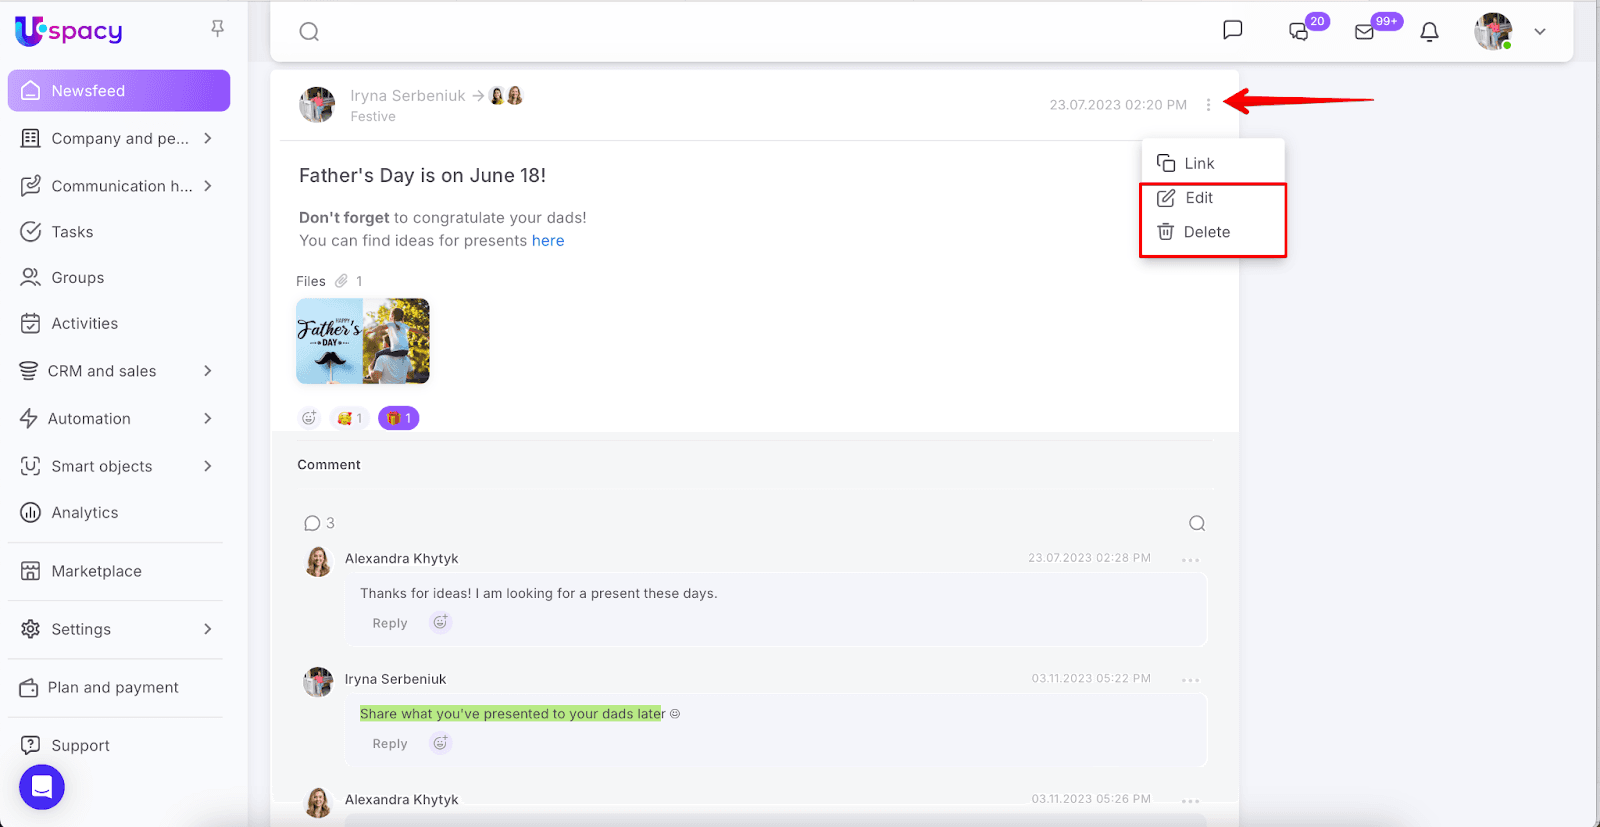Open the blue chat widget button
This screenshot has width=1600, height=827.
(42, 787)
